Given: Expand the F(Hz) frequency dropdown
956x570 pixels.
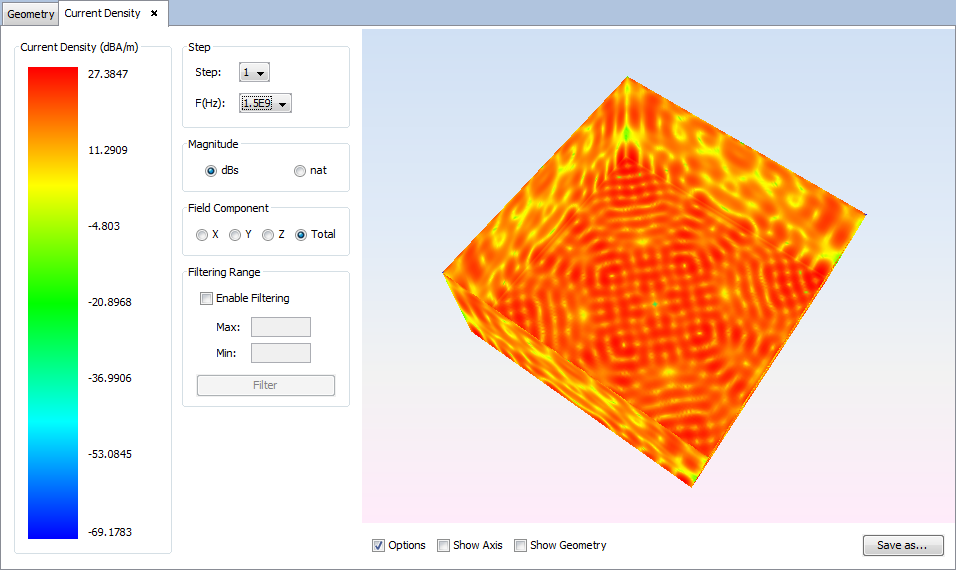Looking at the screenshot, I should (266, 103).
